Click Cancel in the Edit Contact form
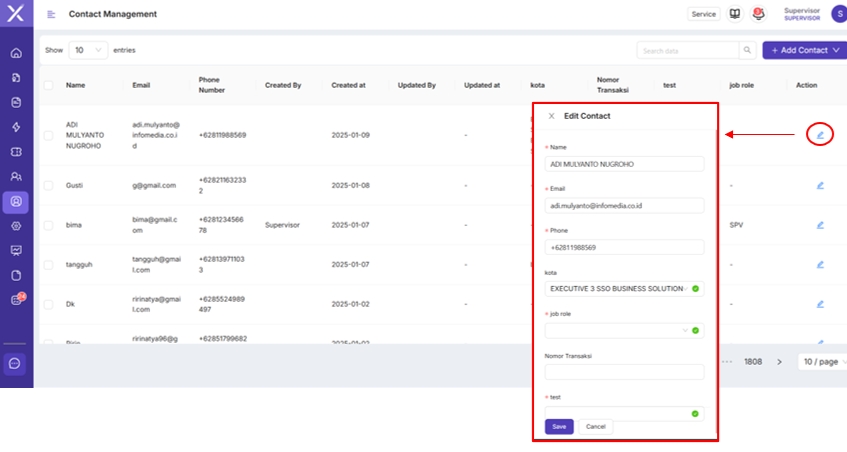Image resolution: width=847 pixels, height=452 pixels. click(595, 426)
